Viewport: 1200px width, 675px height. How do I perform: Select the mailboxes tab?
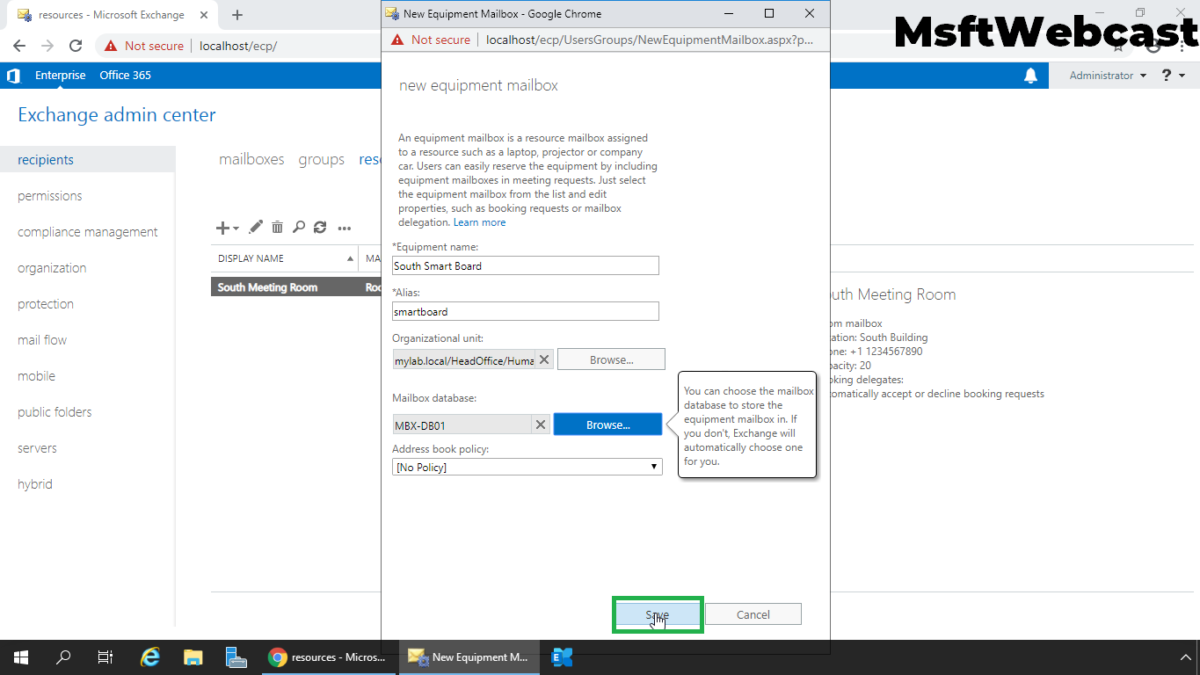(x=251, y=159)
